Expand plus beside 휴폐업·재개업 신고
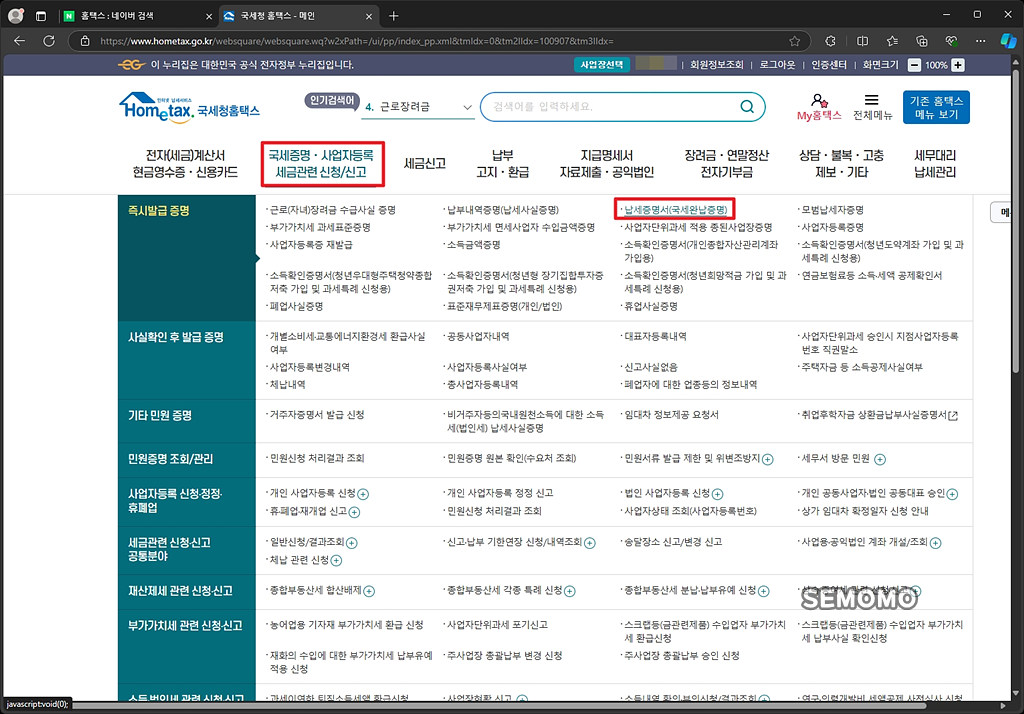 point(354,512)
